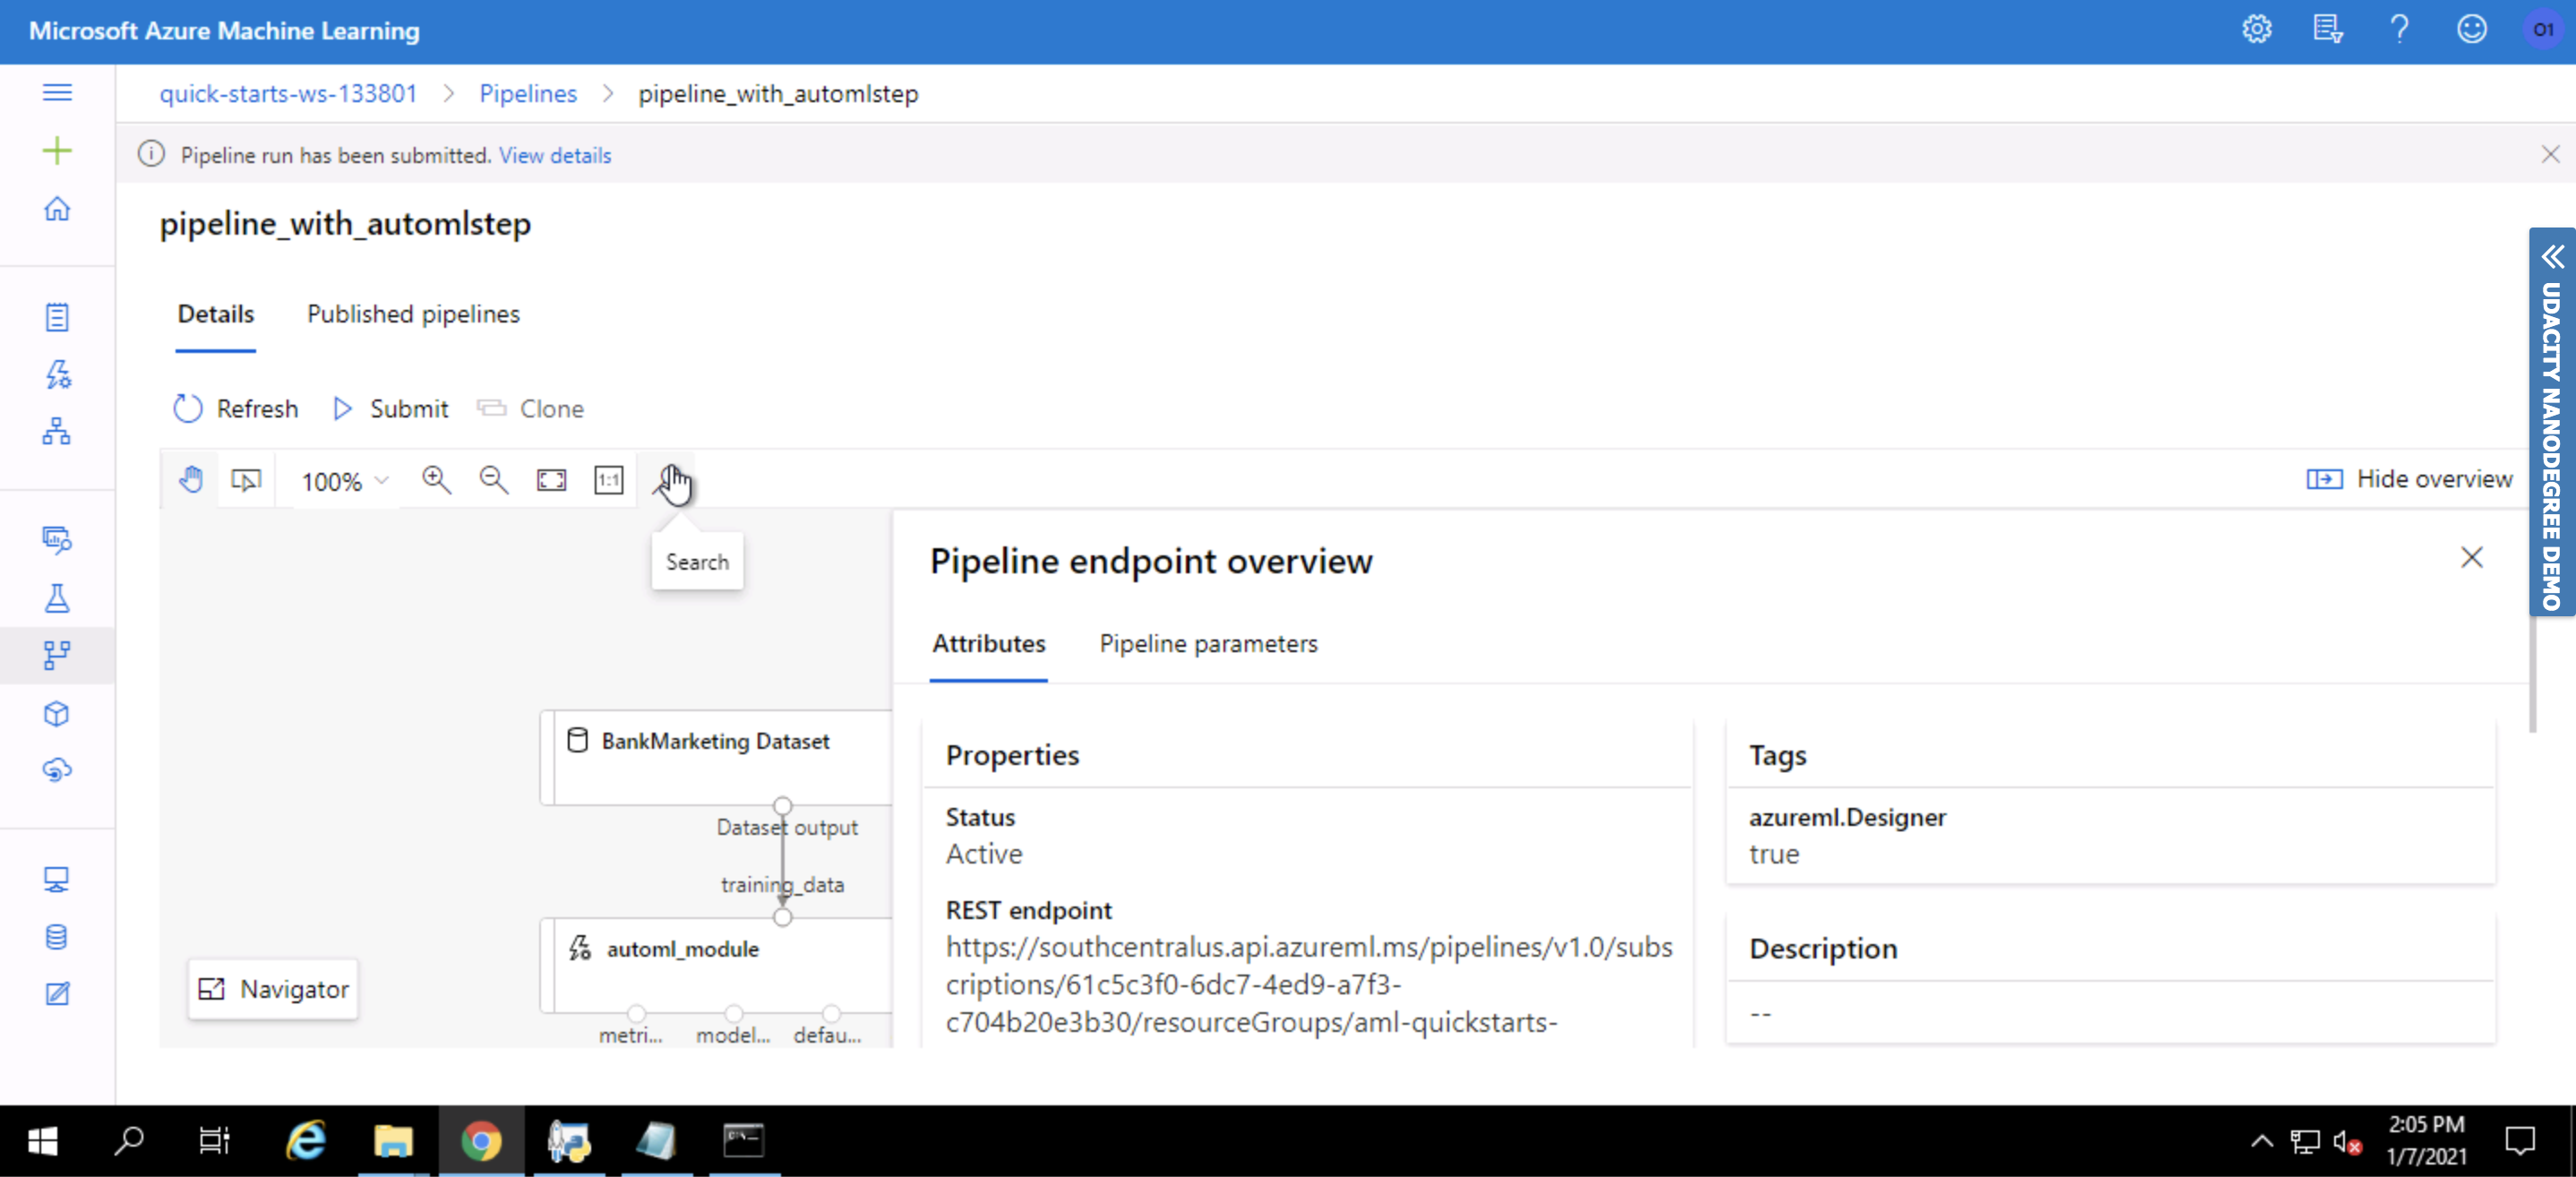Expand the Udacity Nanodegree Demo side panel
This screenshot has height=1177, width=2576.
tap(2552, 257)
